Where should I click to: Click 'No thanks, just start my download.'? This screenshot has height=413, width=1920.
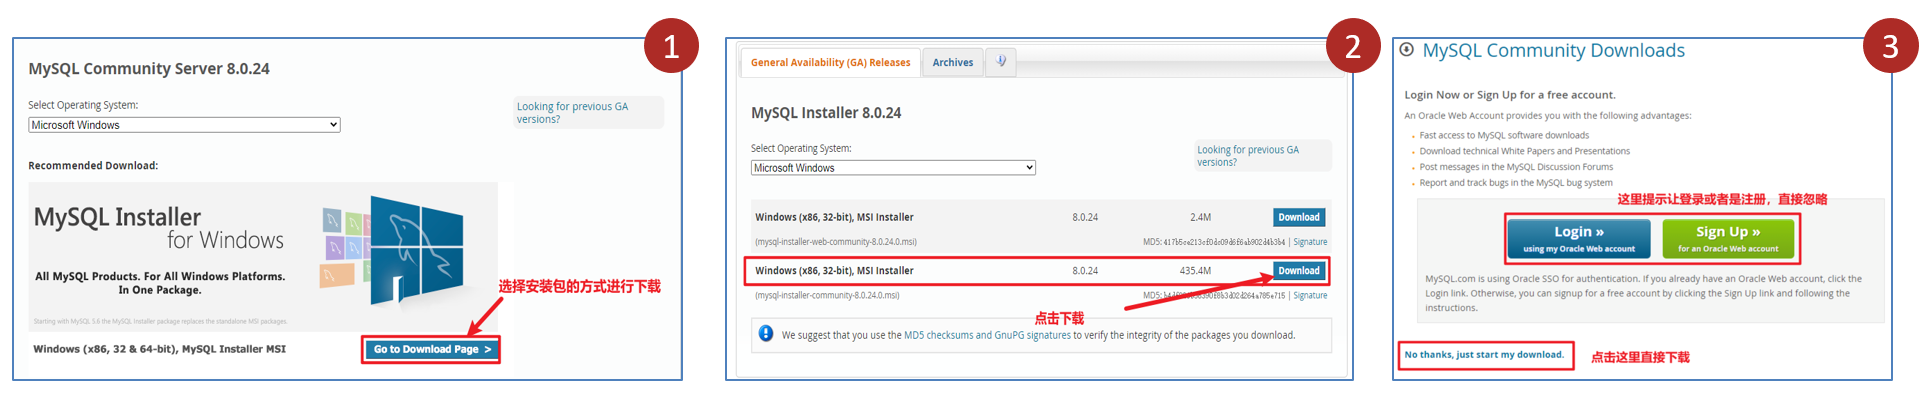pos(1484,355)
